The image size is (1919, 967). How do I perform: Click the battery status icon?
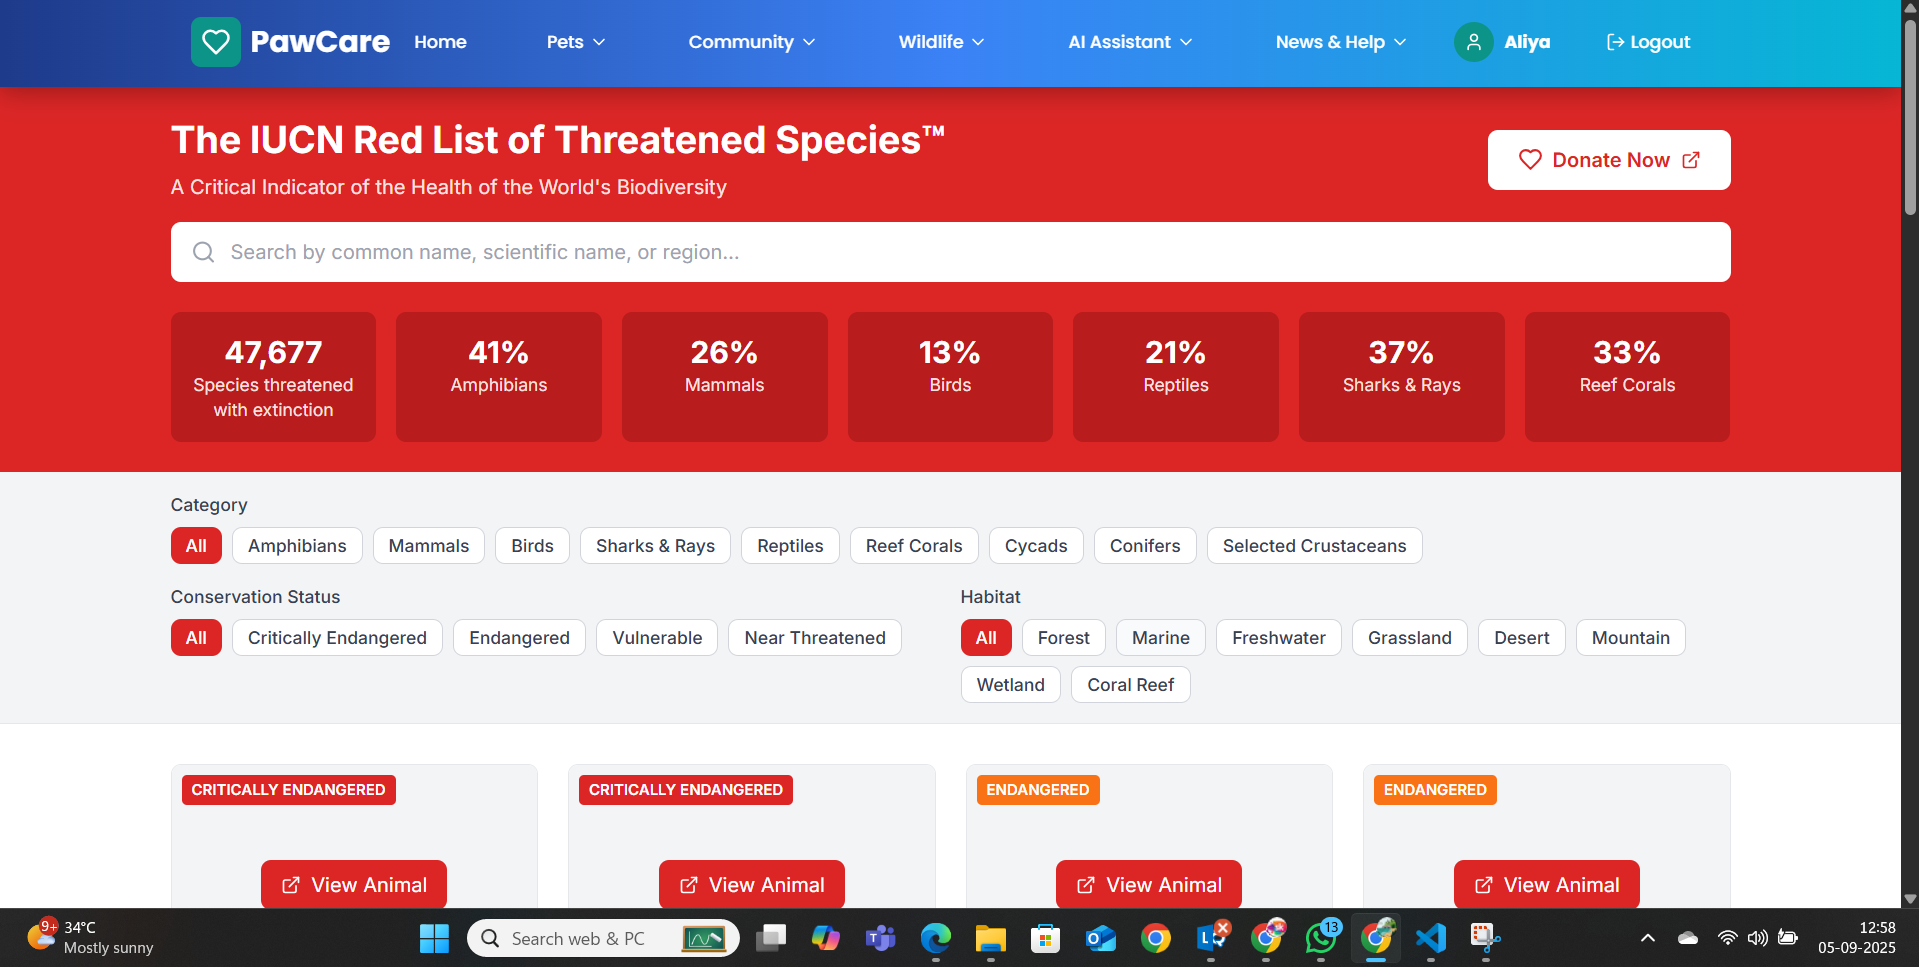point(1788,938)
